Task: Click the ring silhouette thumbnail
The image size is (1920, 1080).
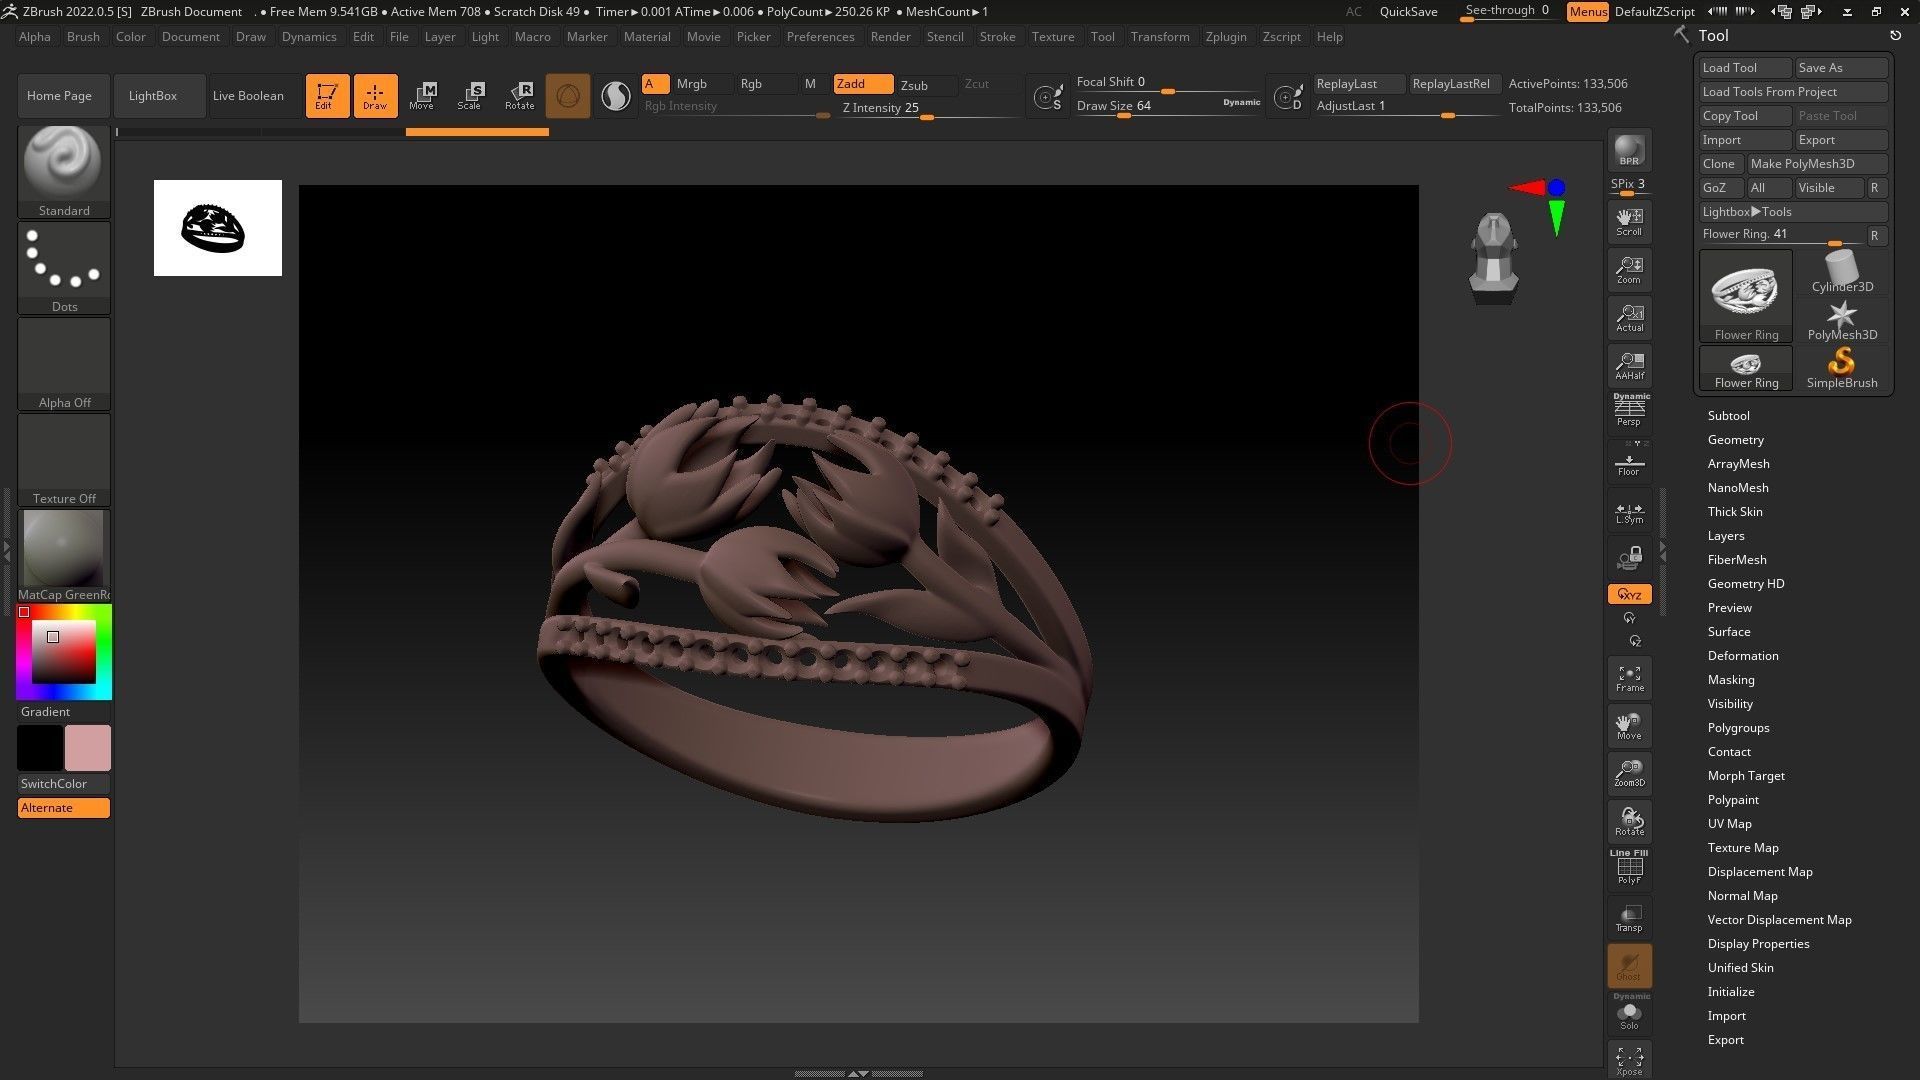Action: 217,227
